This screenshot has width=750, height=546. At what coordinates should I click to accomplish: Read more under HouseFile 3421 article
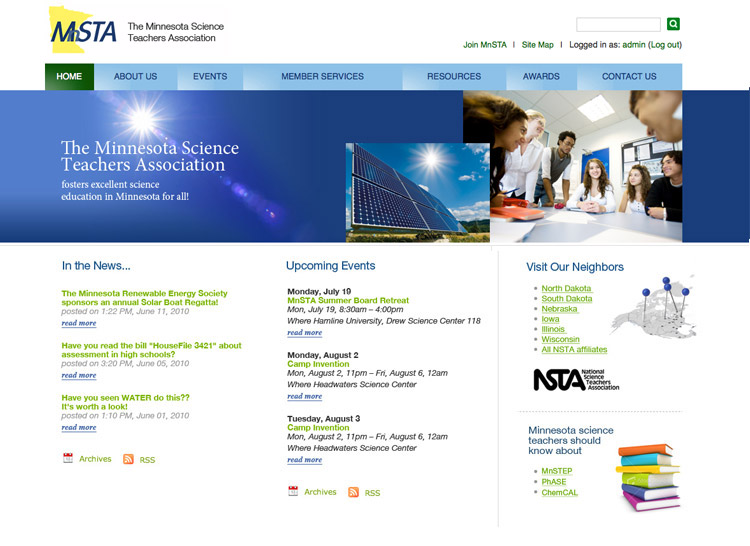(79, 375)
